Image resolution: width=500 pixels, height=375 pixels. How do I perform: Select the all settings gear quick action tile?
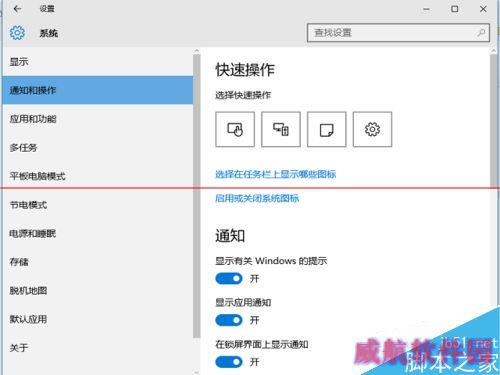coord(372,129)
